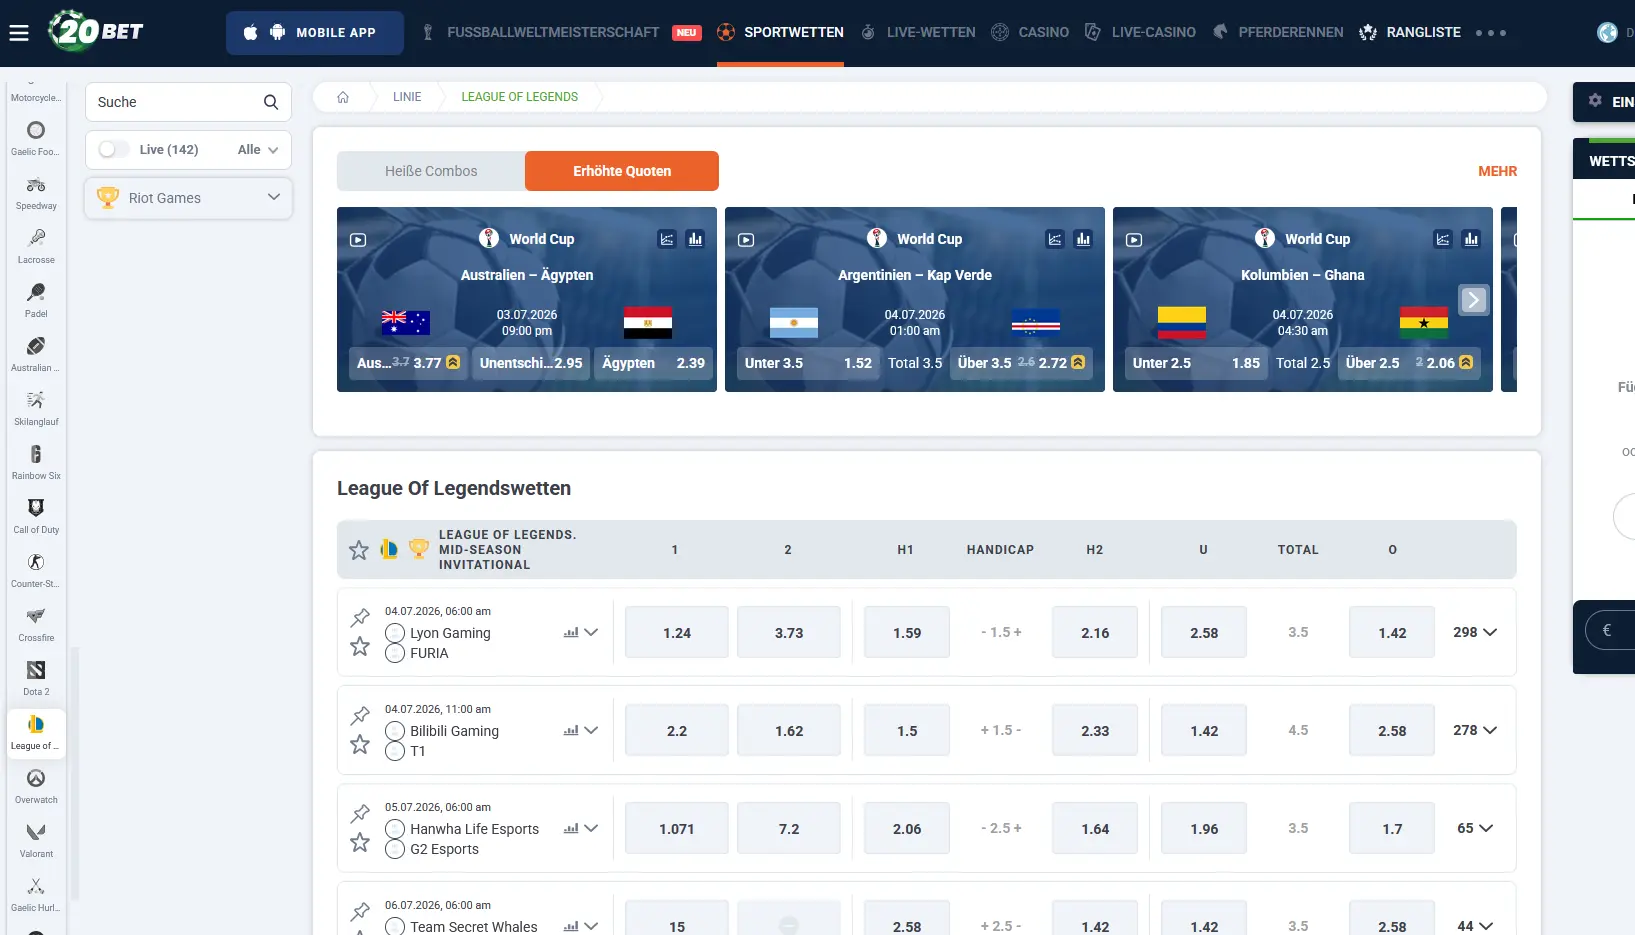Expand Hanwha Life vs G2 match details
The height and width of the screenshot is (935, 1635).
click(x=591, y=829)
